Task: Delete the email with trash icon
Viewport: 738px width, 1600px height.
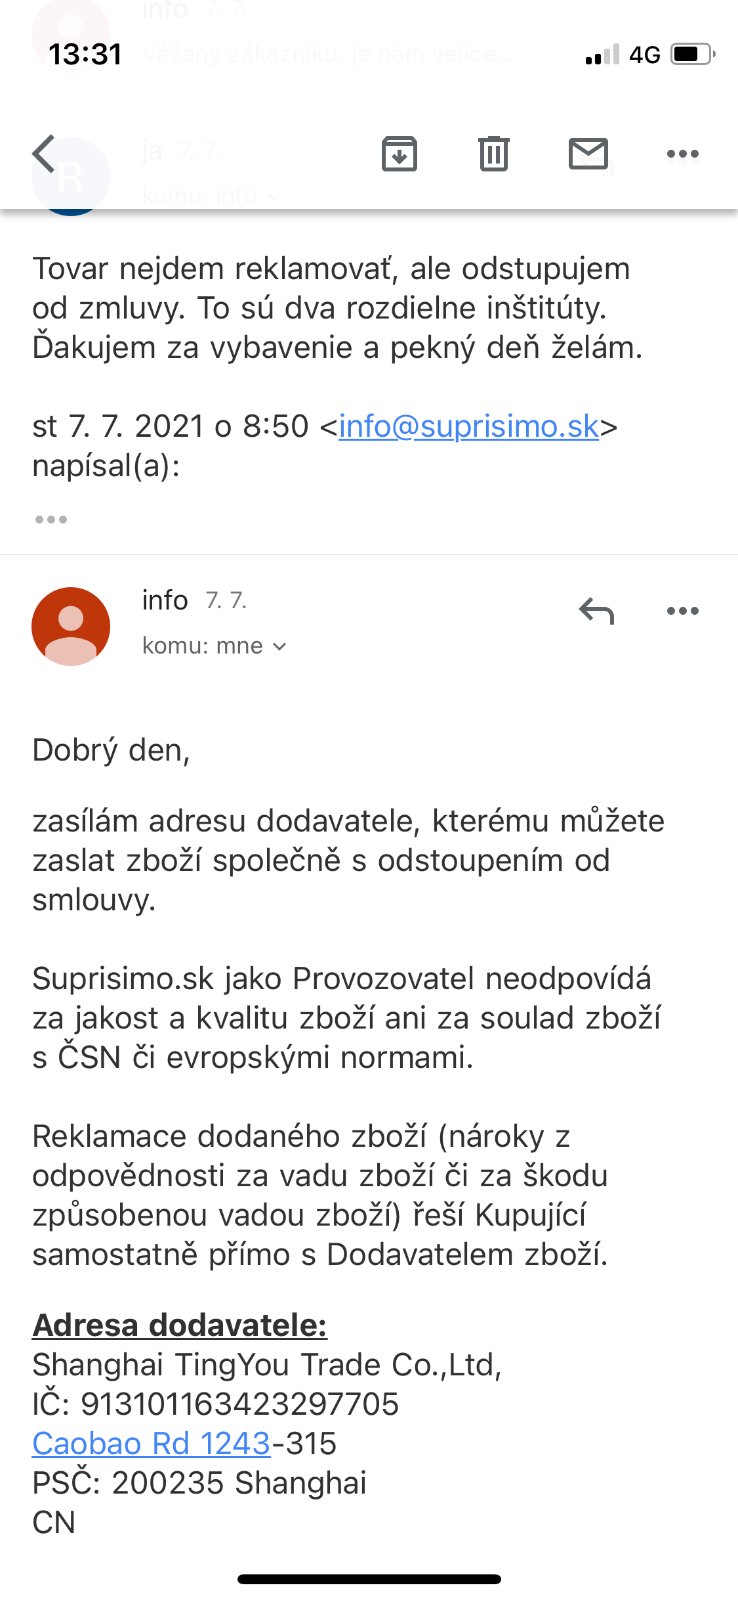Action: tap(494, 154)
